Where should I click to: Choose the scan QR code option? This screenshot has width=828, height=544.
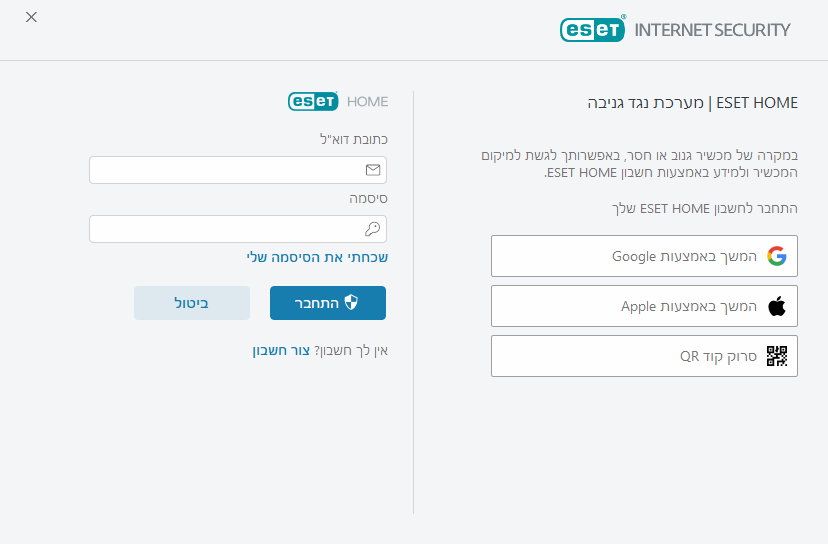click(x=644, y=356)
